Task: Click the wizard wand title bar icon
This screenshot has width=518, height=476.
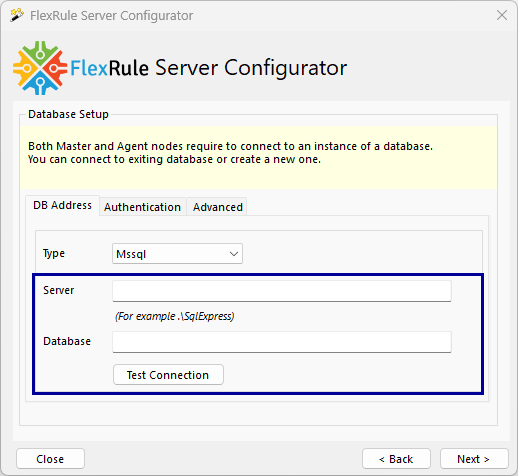Action: [17, 15]
